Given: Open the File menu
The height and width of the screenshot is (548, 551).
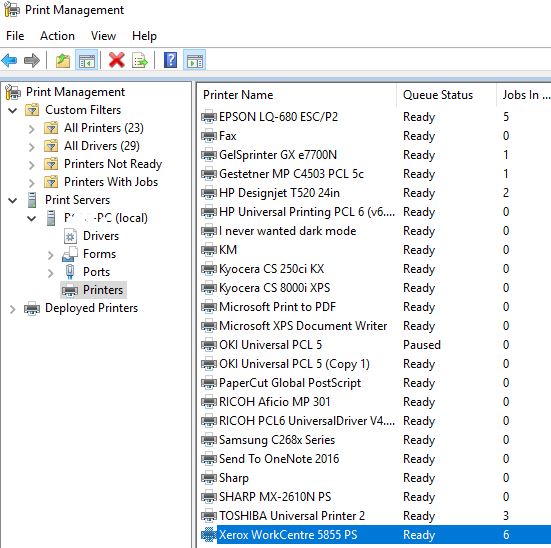Looking at the screenshot, I should coord(15,36).
